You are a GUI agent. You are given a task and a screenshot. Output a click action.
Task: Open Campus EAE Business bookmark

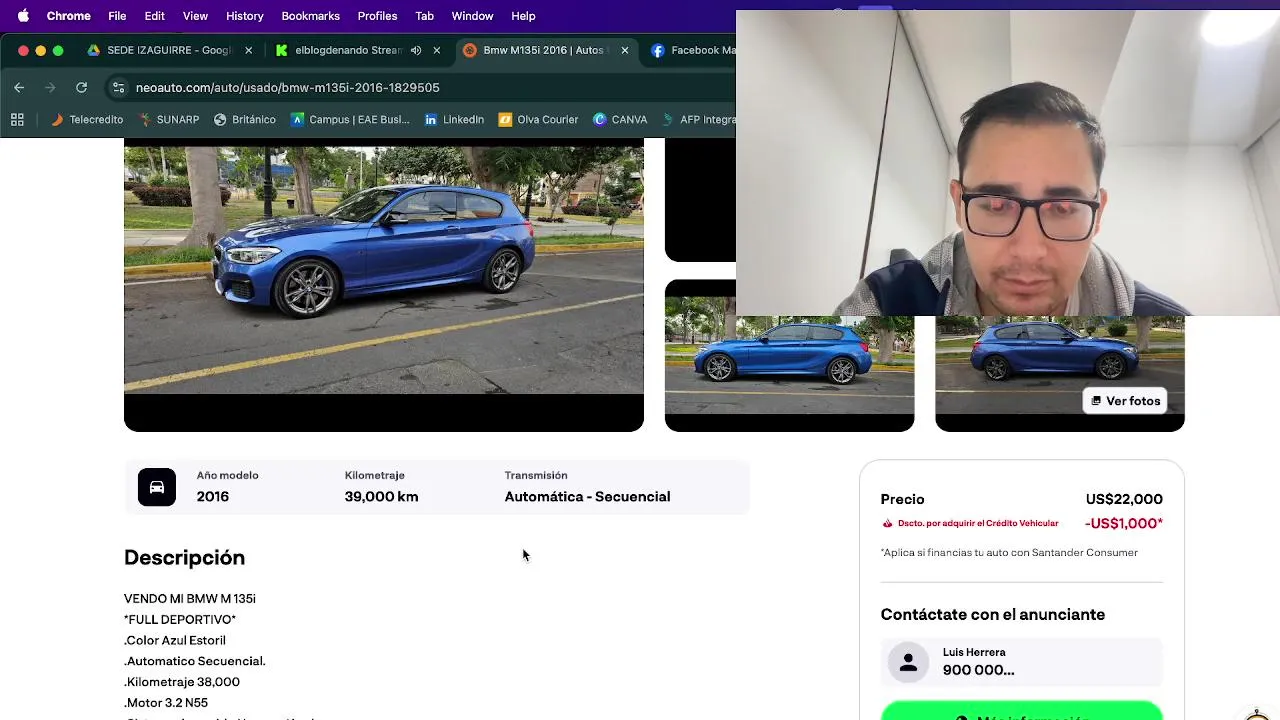tap(350, 119)
